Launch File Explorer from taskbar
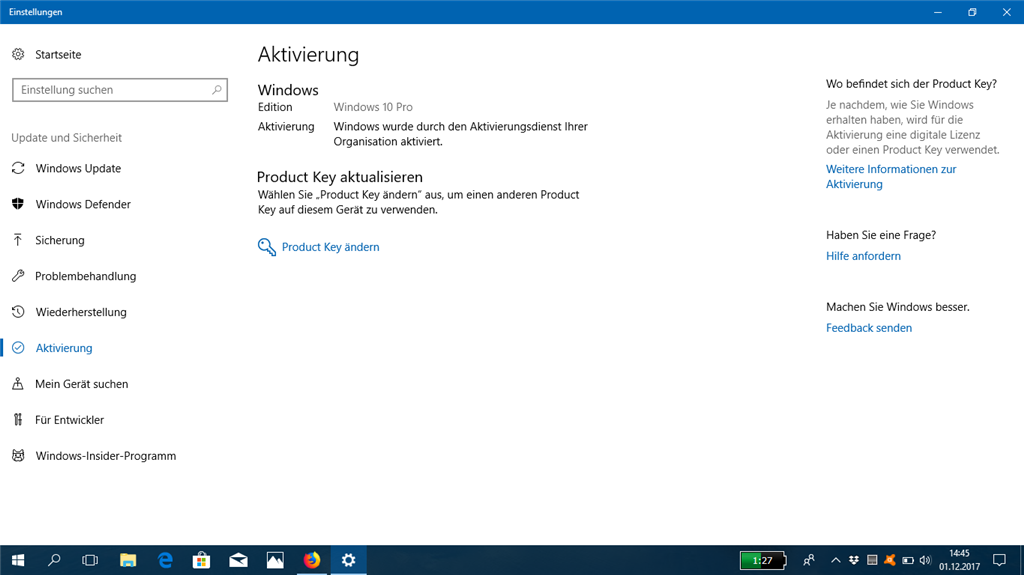 128,560
